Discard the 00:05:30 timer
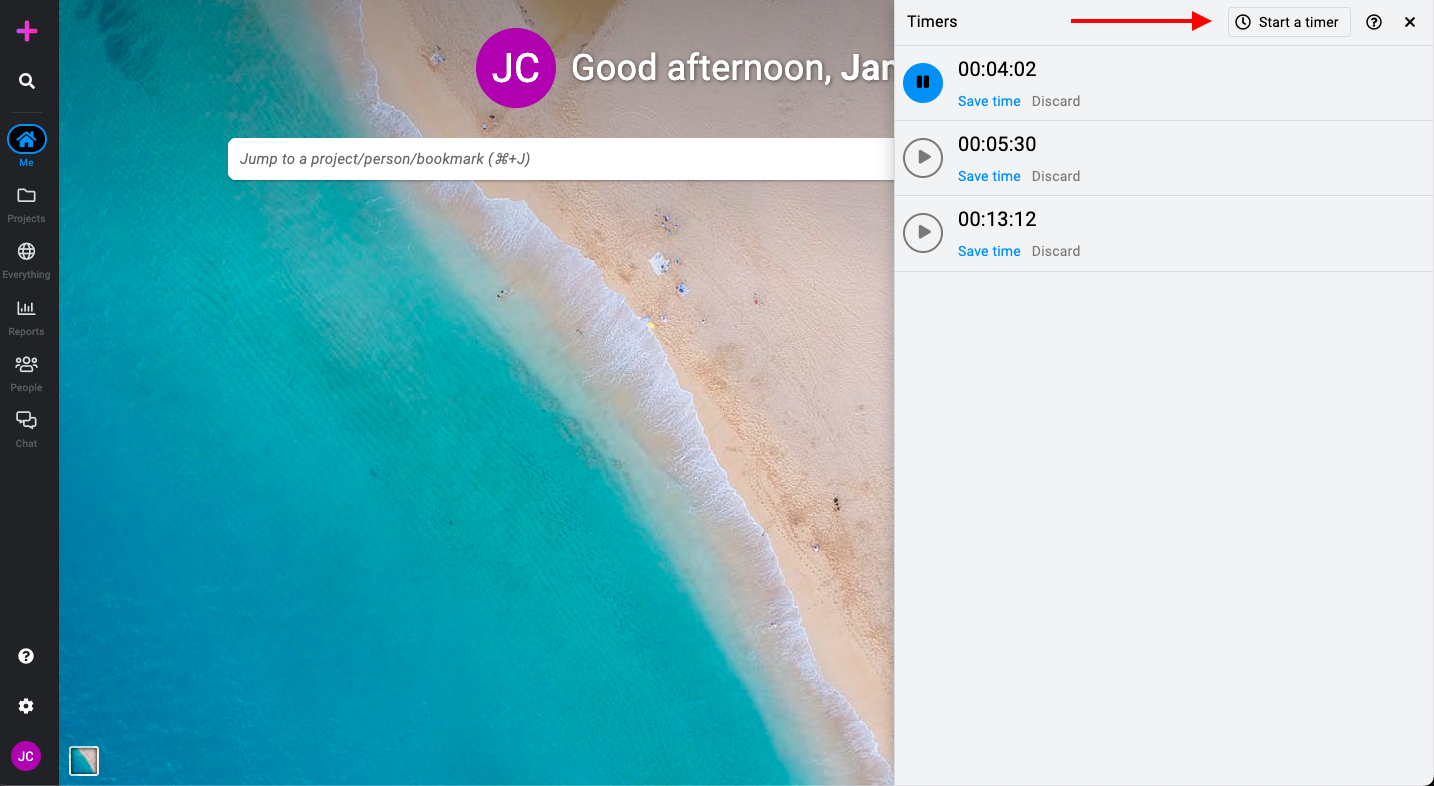Image resolution: width=1434 pixels, height=786 pixels. click(1056, 176)
